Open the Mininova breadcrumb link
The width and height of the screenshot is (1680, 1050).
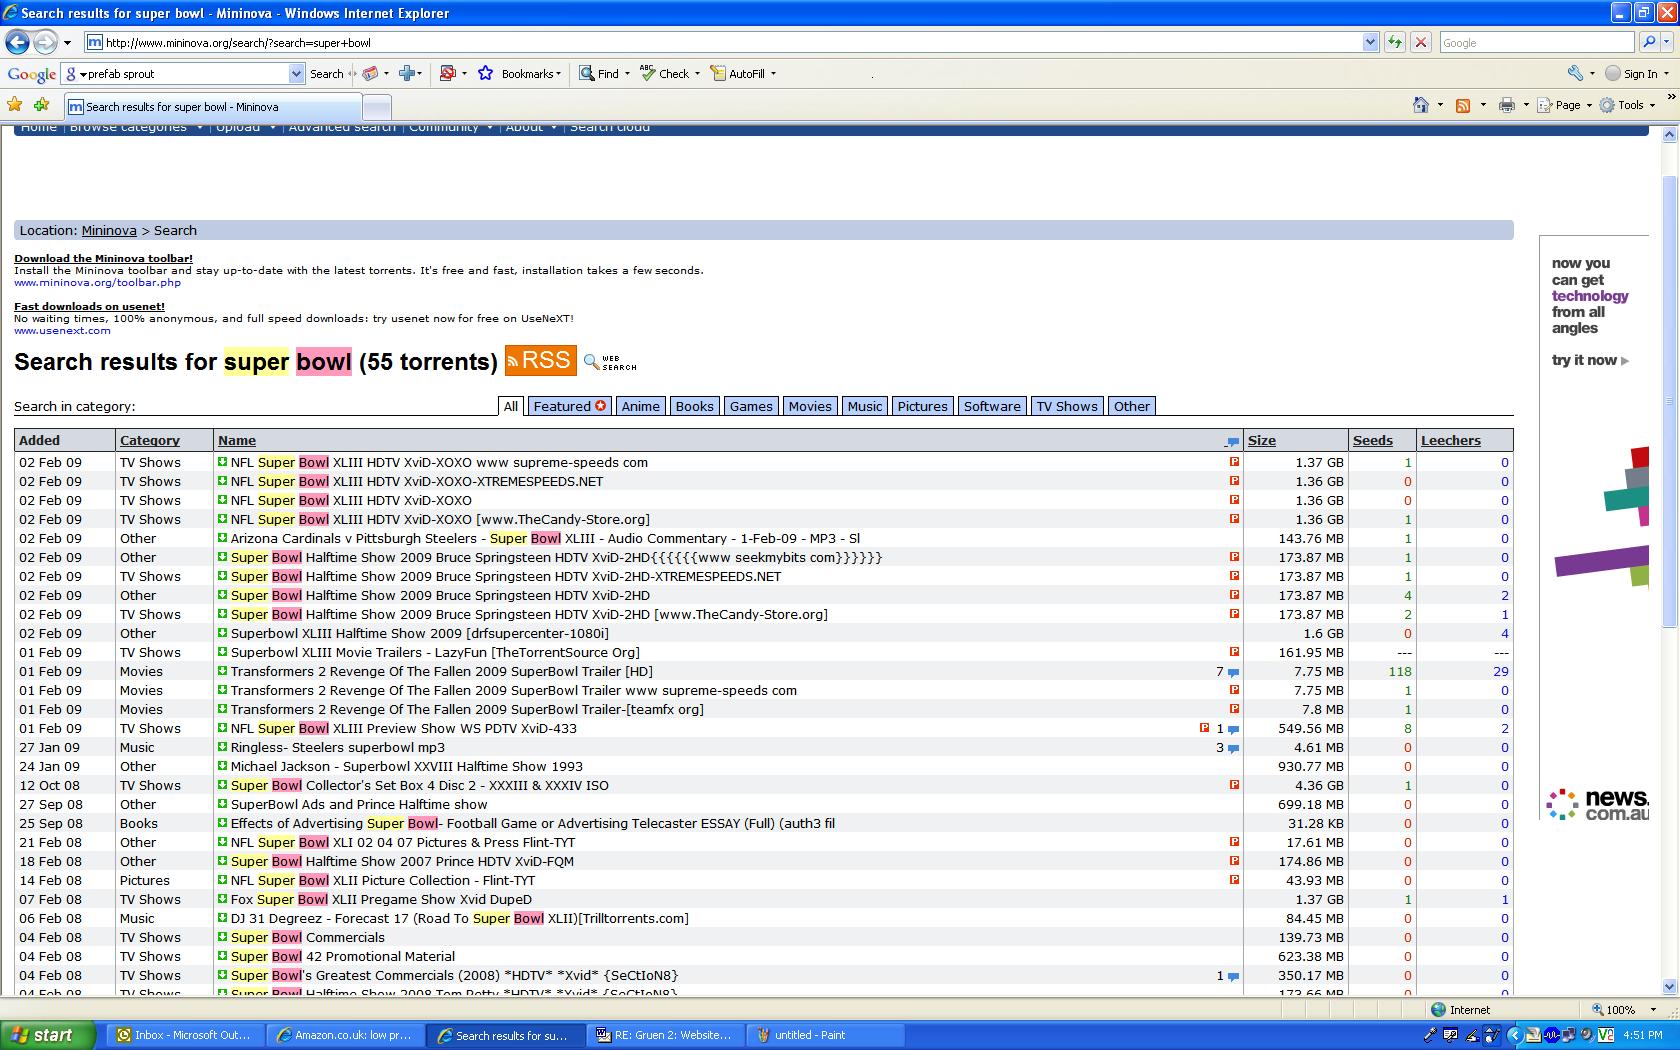click(x=109, y=230)
